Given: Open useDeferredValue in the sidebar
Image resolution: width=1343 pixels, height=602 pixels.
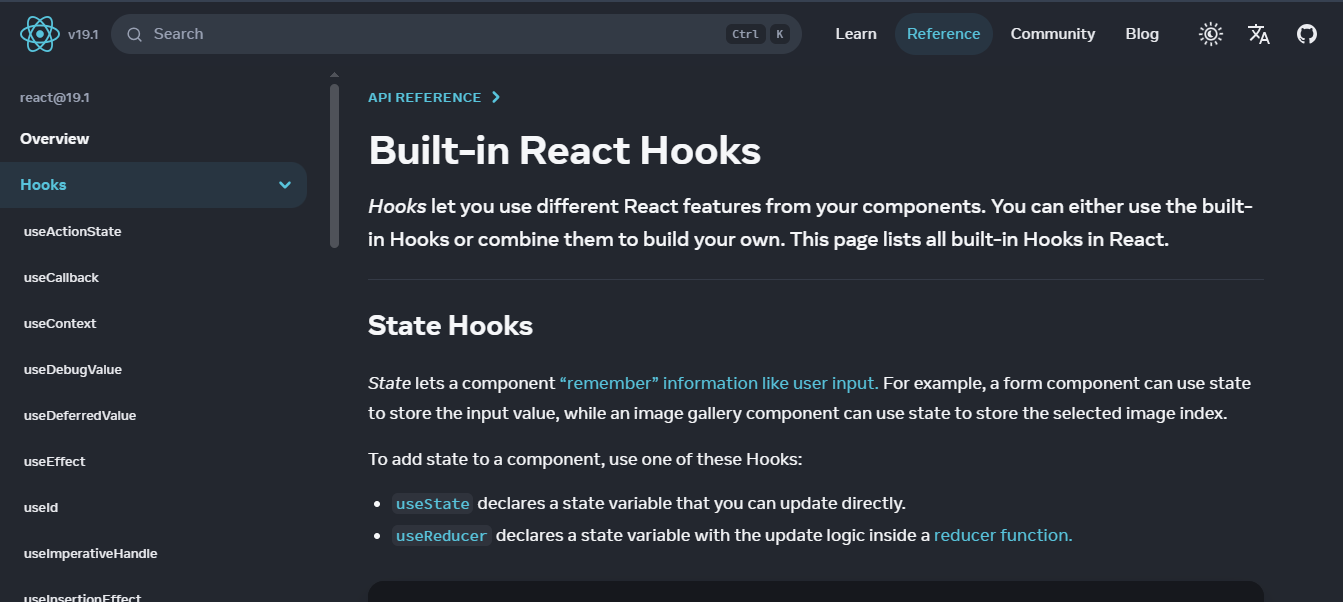Looking at the screenshot, I should [80, 415].
